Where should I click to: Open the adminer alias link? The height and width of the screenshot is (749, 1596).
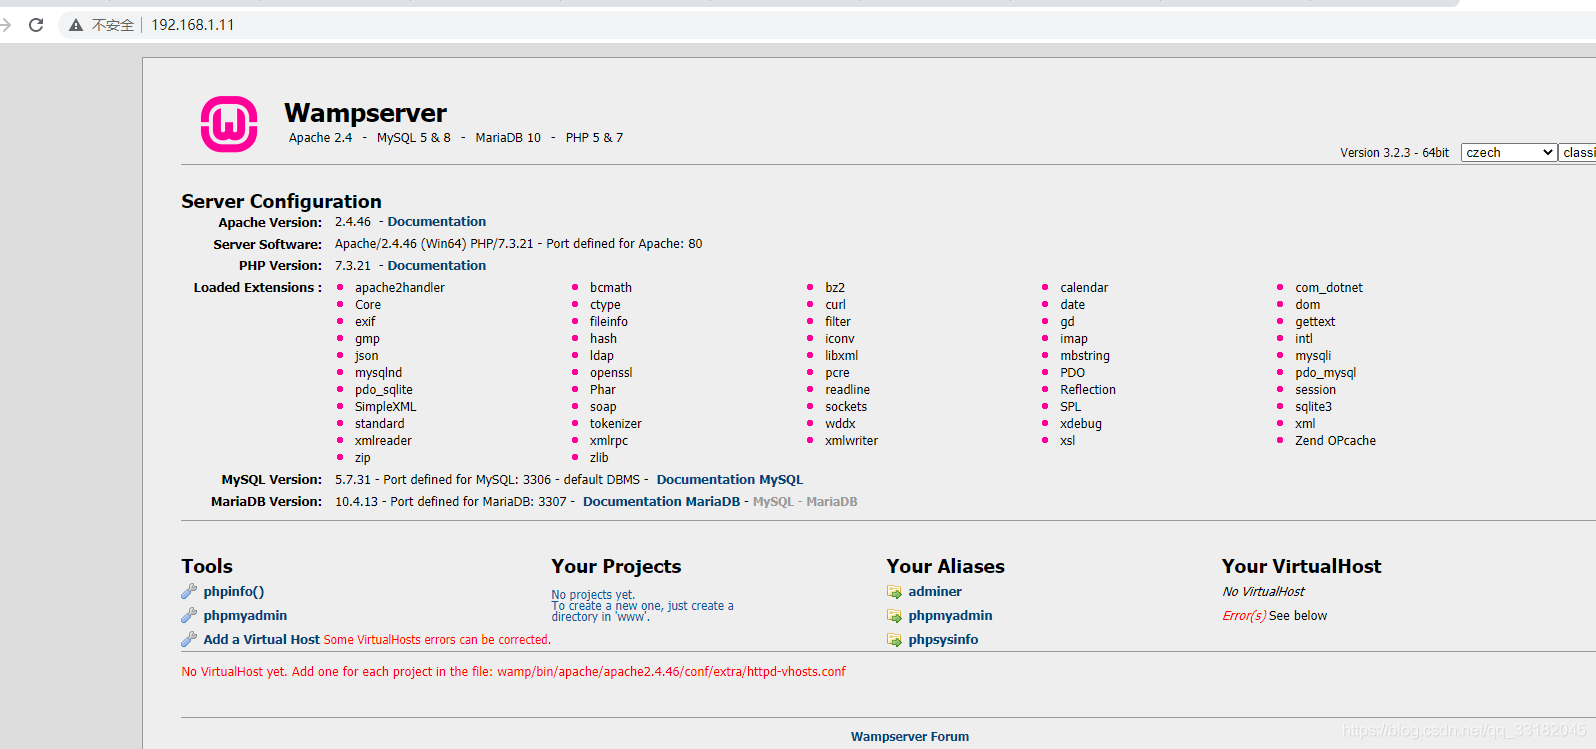(x=935, y=592)
